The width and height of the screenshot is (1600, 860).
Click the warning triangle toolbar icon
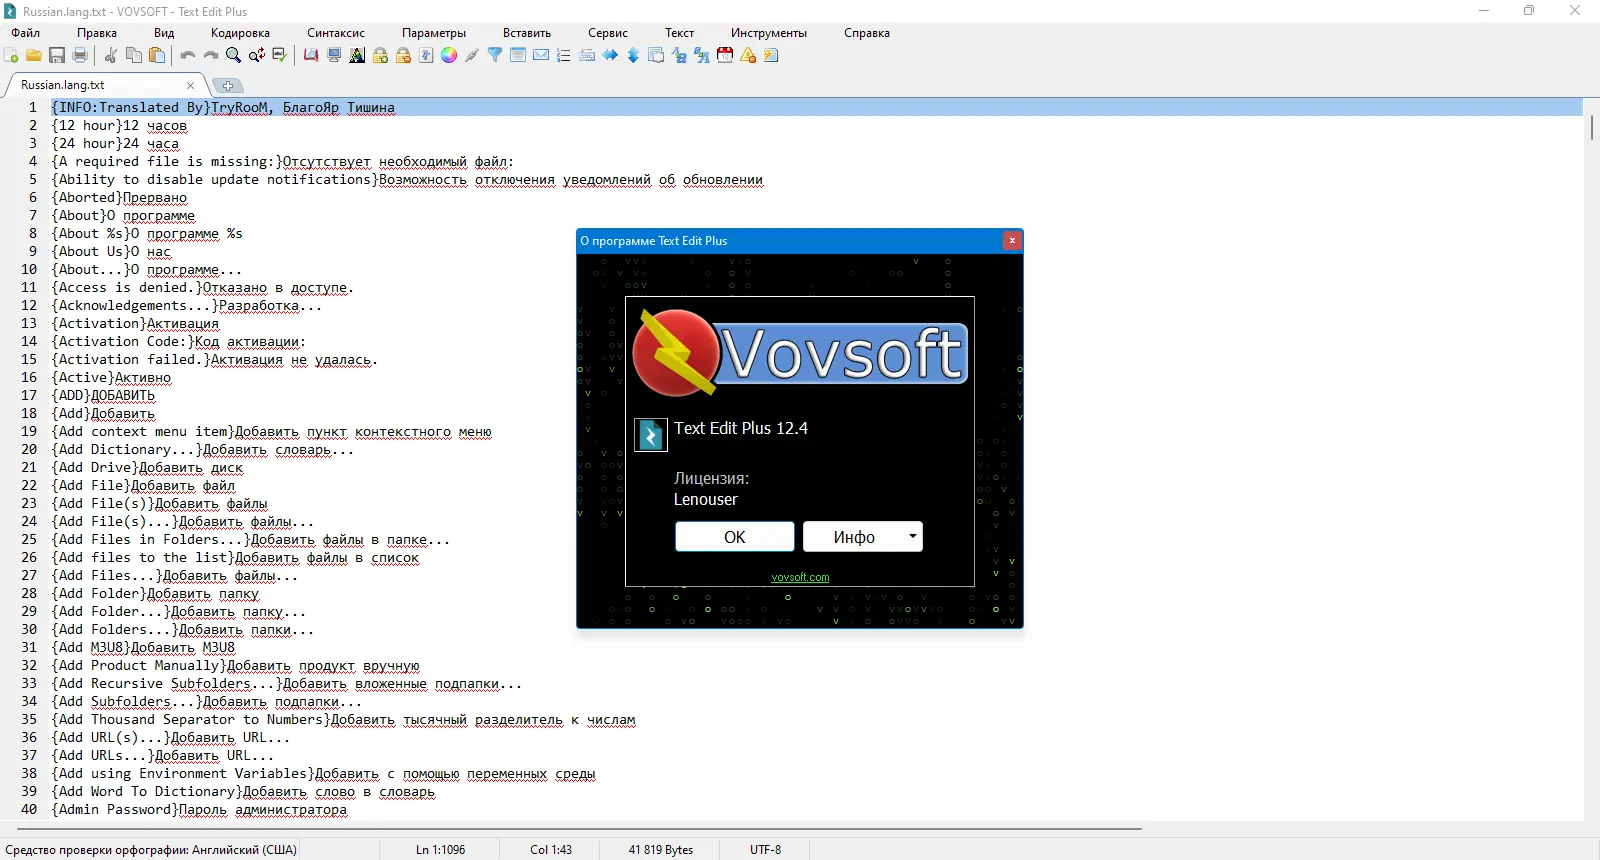click(748, 56)
